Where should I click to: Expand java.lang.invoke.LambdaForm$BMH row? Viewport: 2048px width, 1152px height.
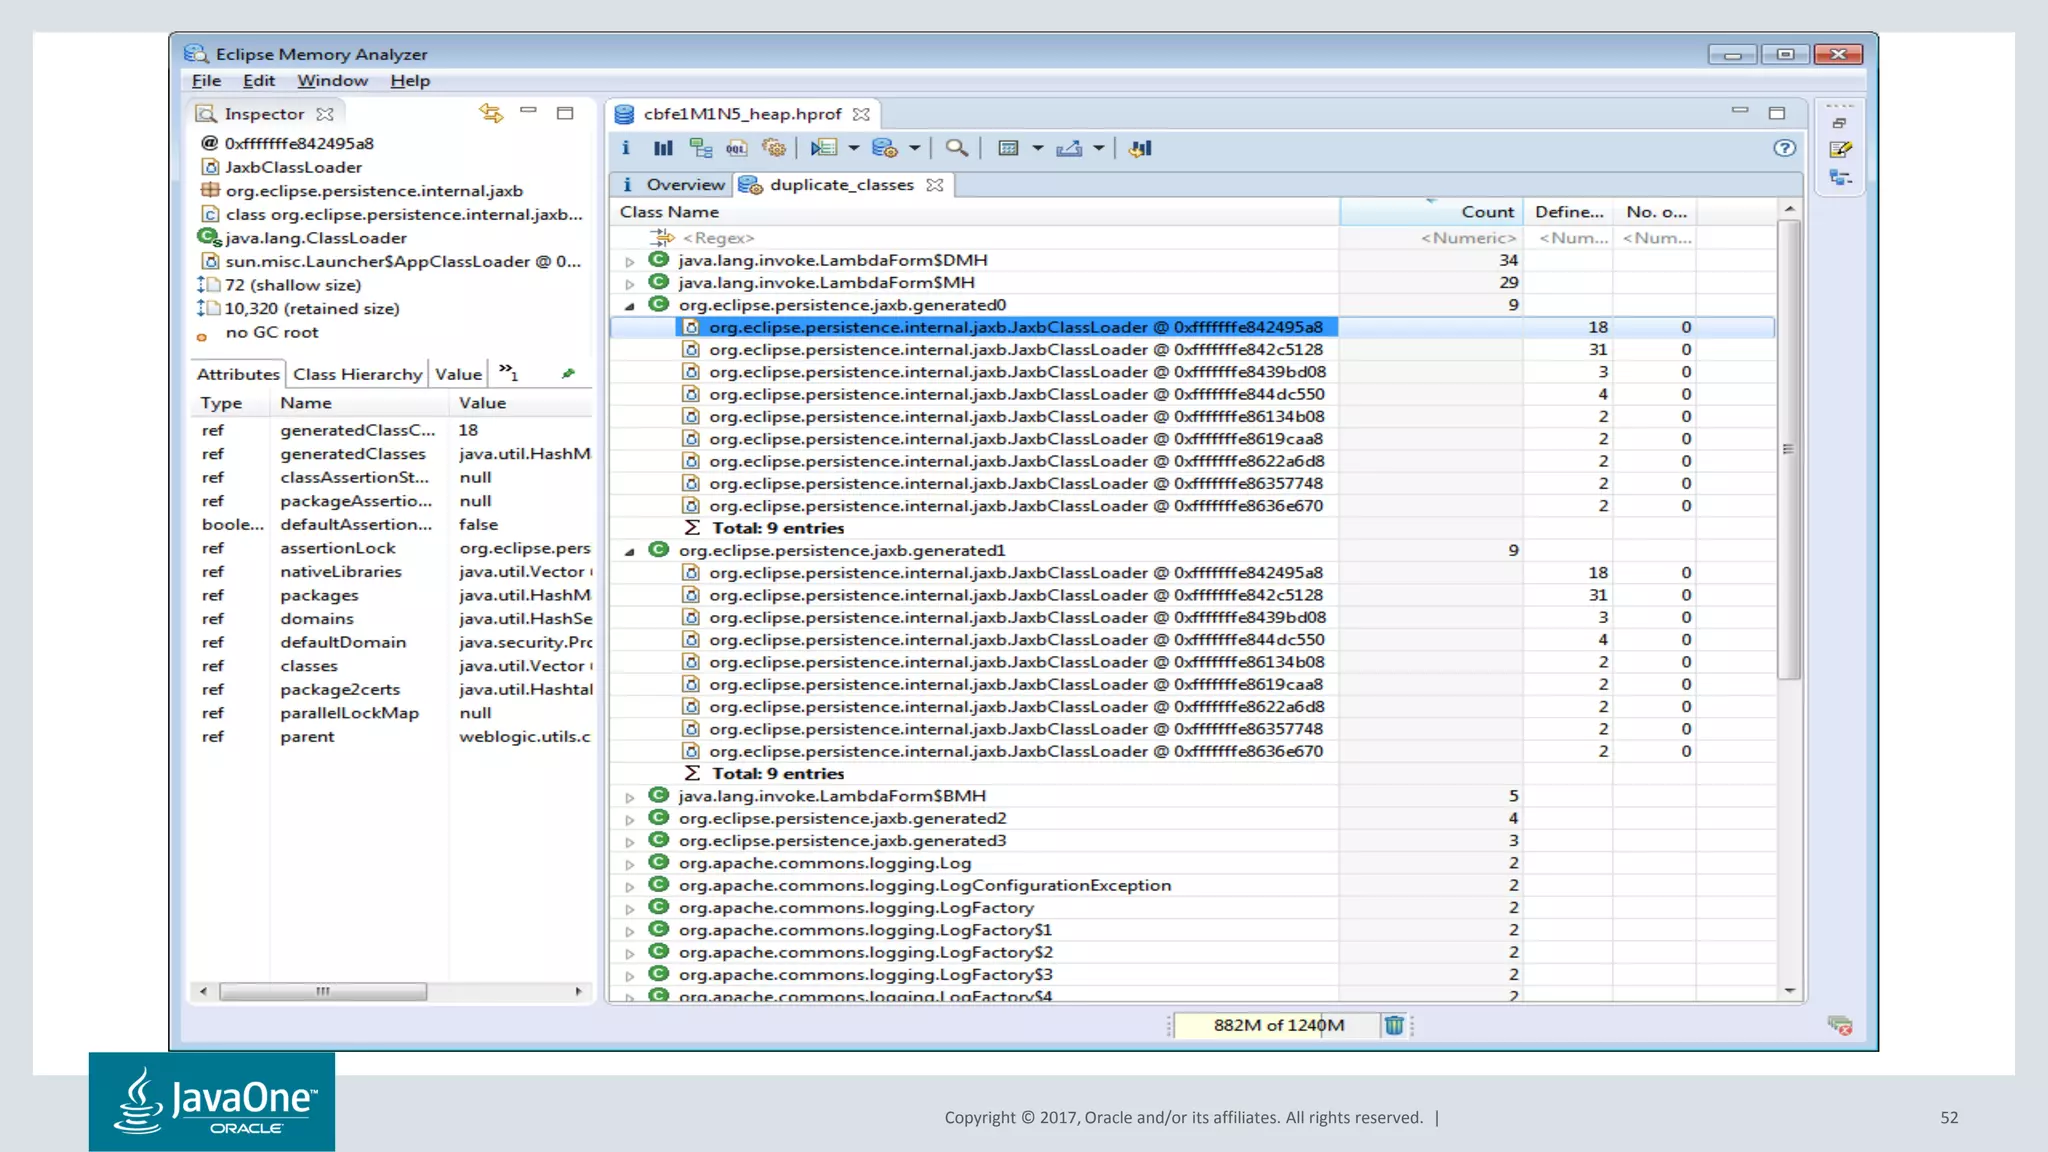tap(630, 797)
